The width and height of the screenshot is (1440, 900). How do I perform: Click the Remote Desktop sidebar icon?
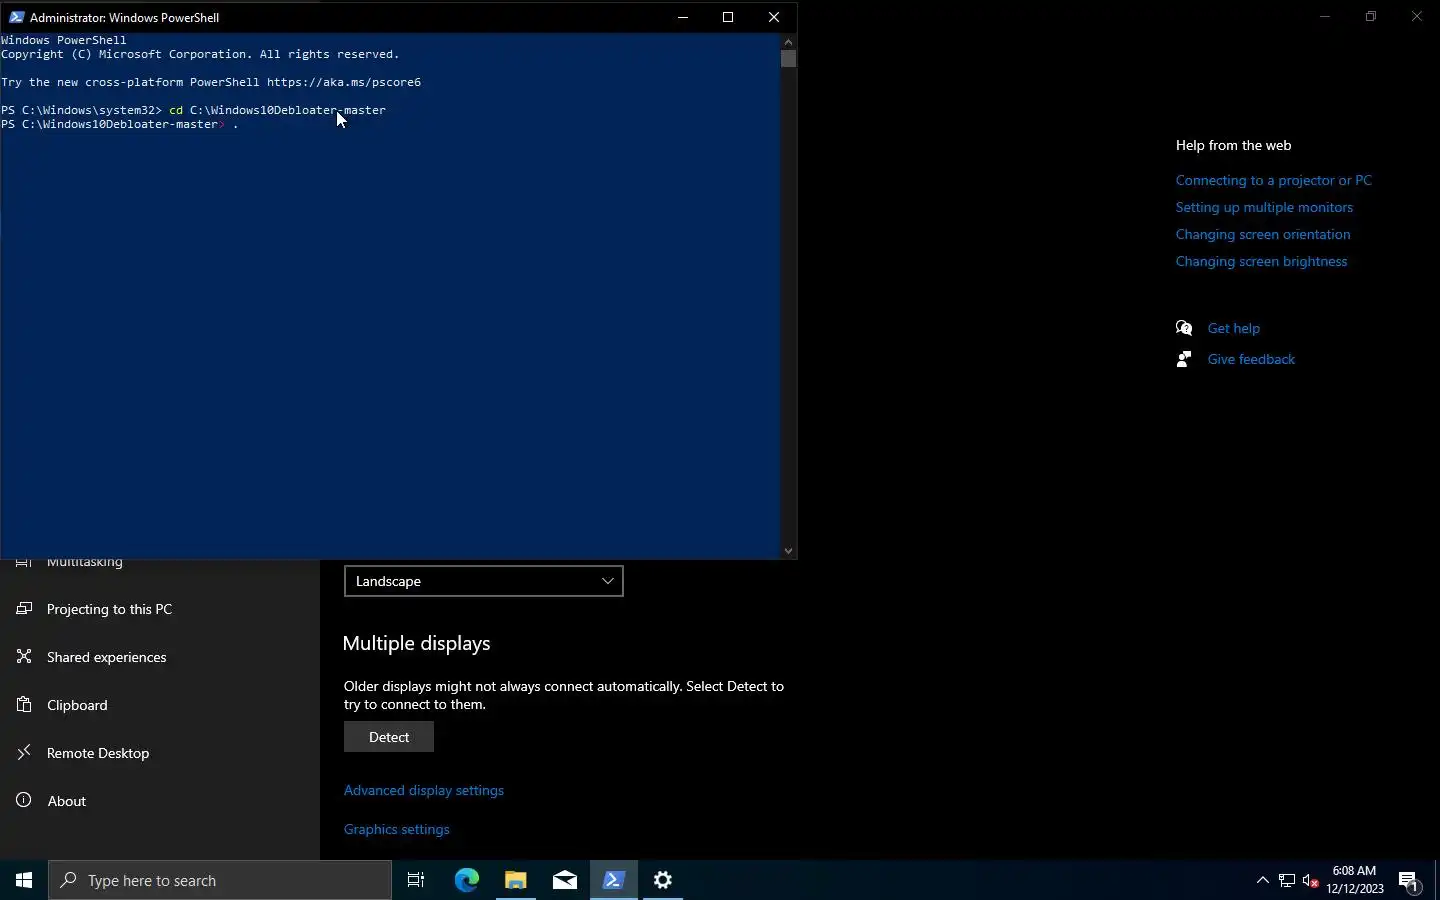click(x=24, y=752)
